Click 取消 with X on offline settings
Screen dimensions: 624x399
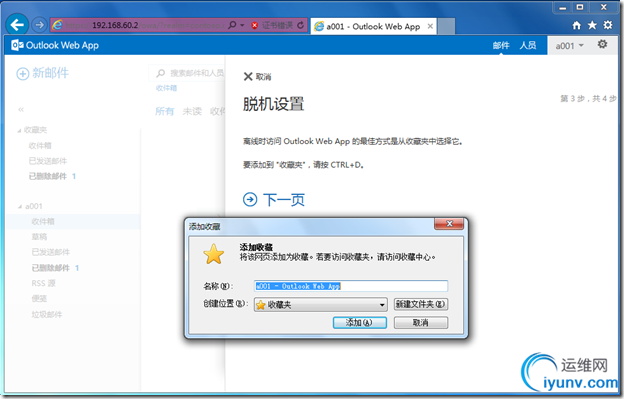click(257, 77)
